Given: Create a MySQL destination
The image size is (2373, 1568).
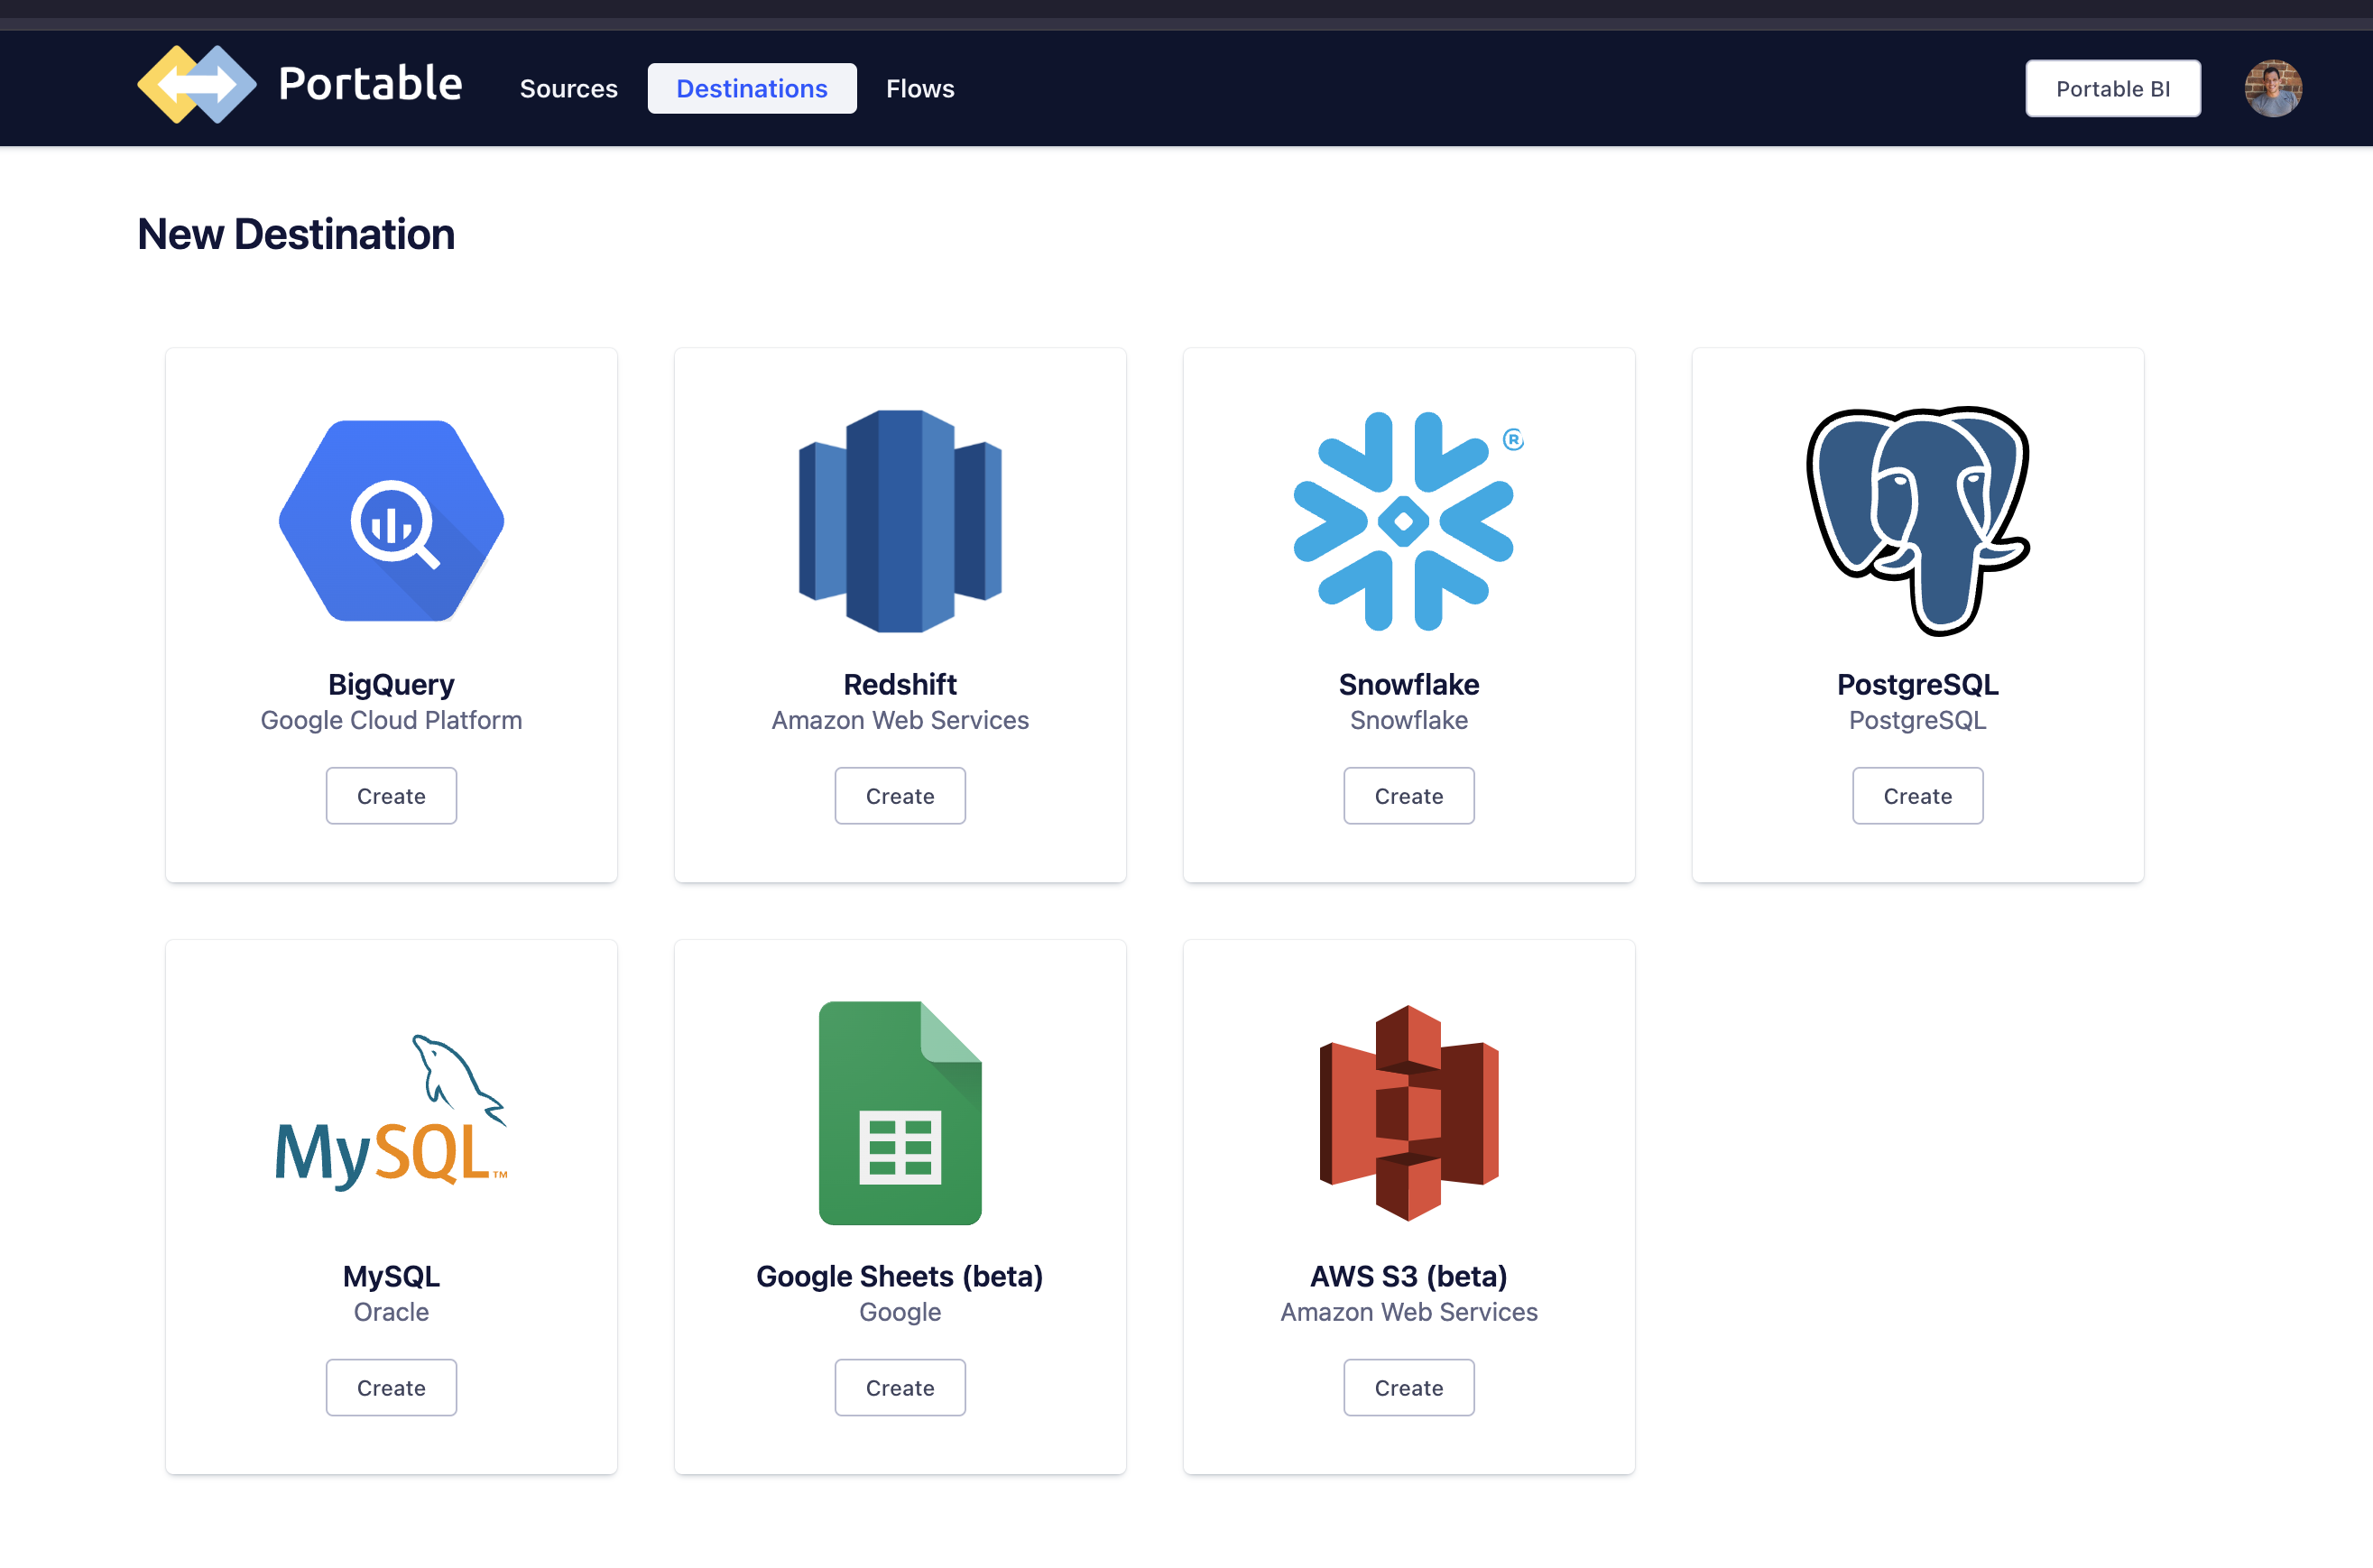Looking at the screenshot, I should click(391, 1388).
